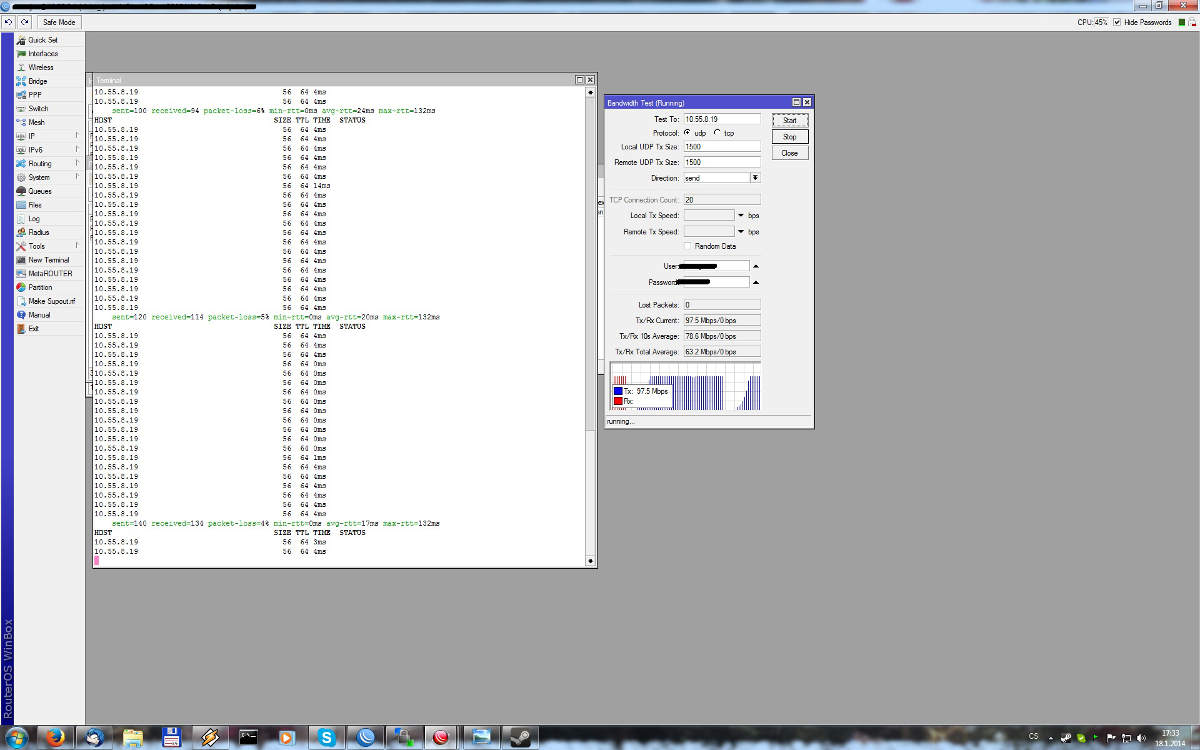Click the Undo arrow in toolbar
The image size is (1200, 750).
coord(9,22)
